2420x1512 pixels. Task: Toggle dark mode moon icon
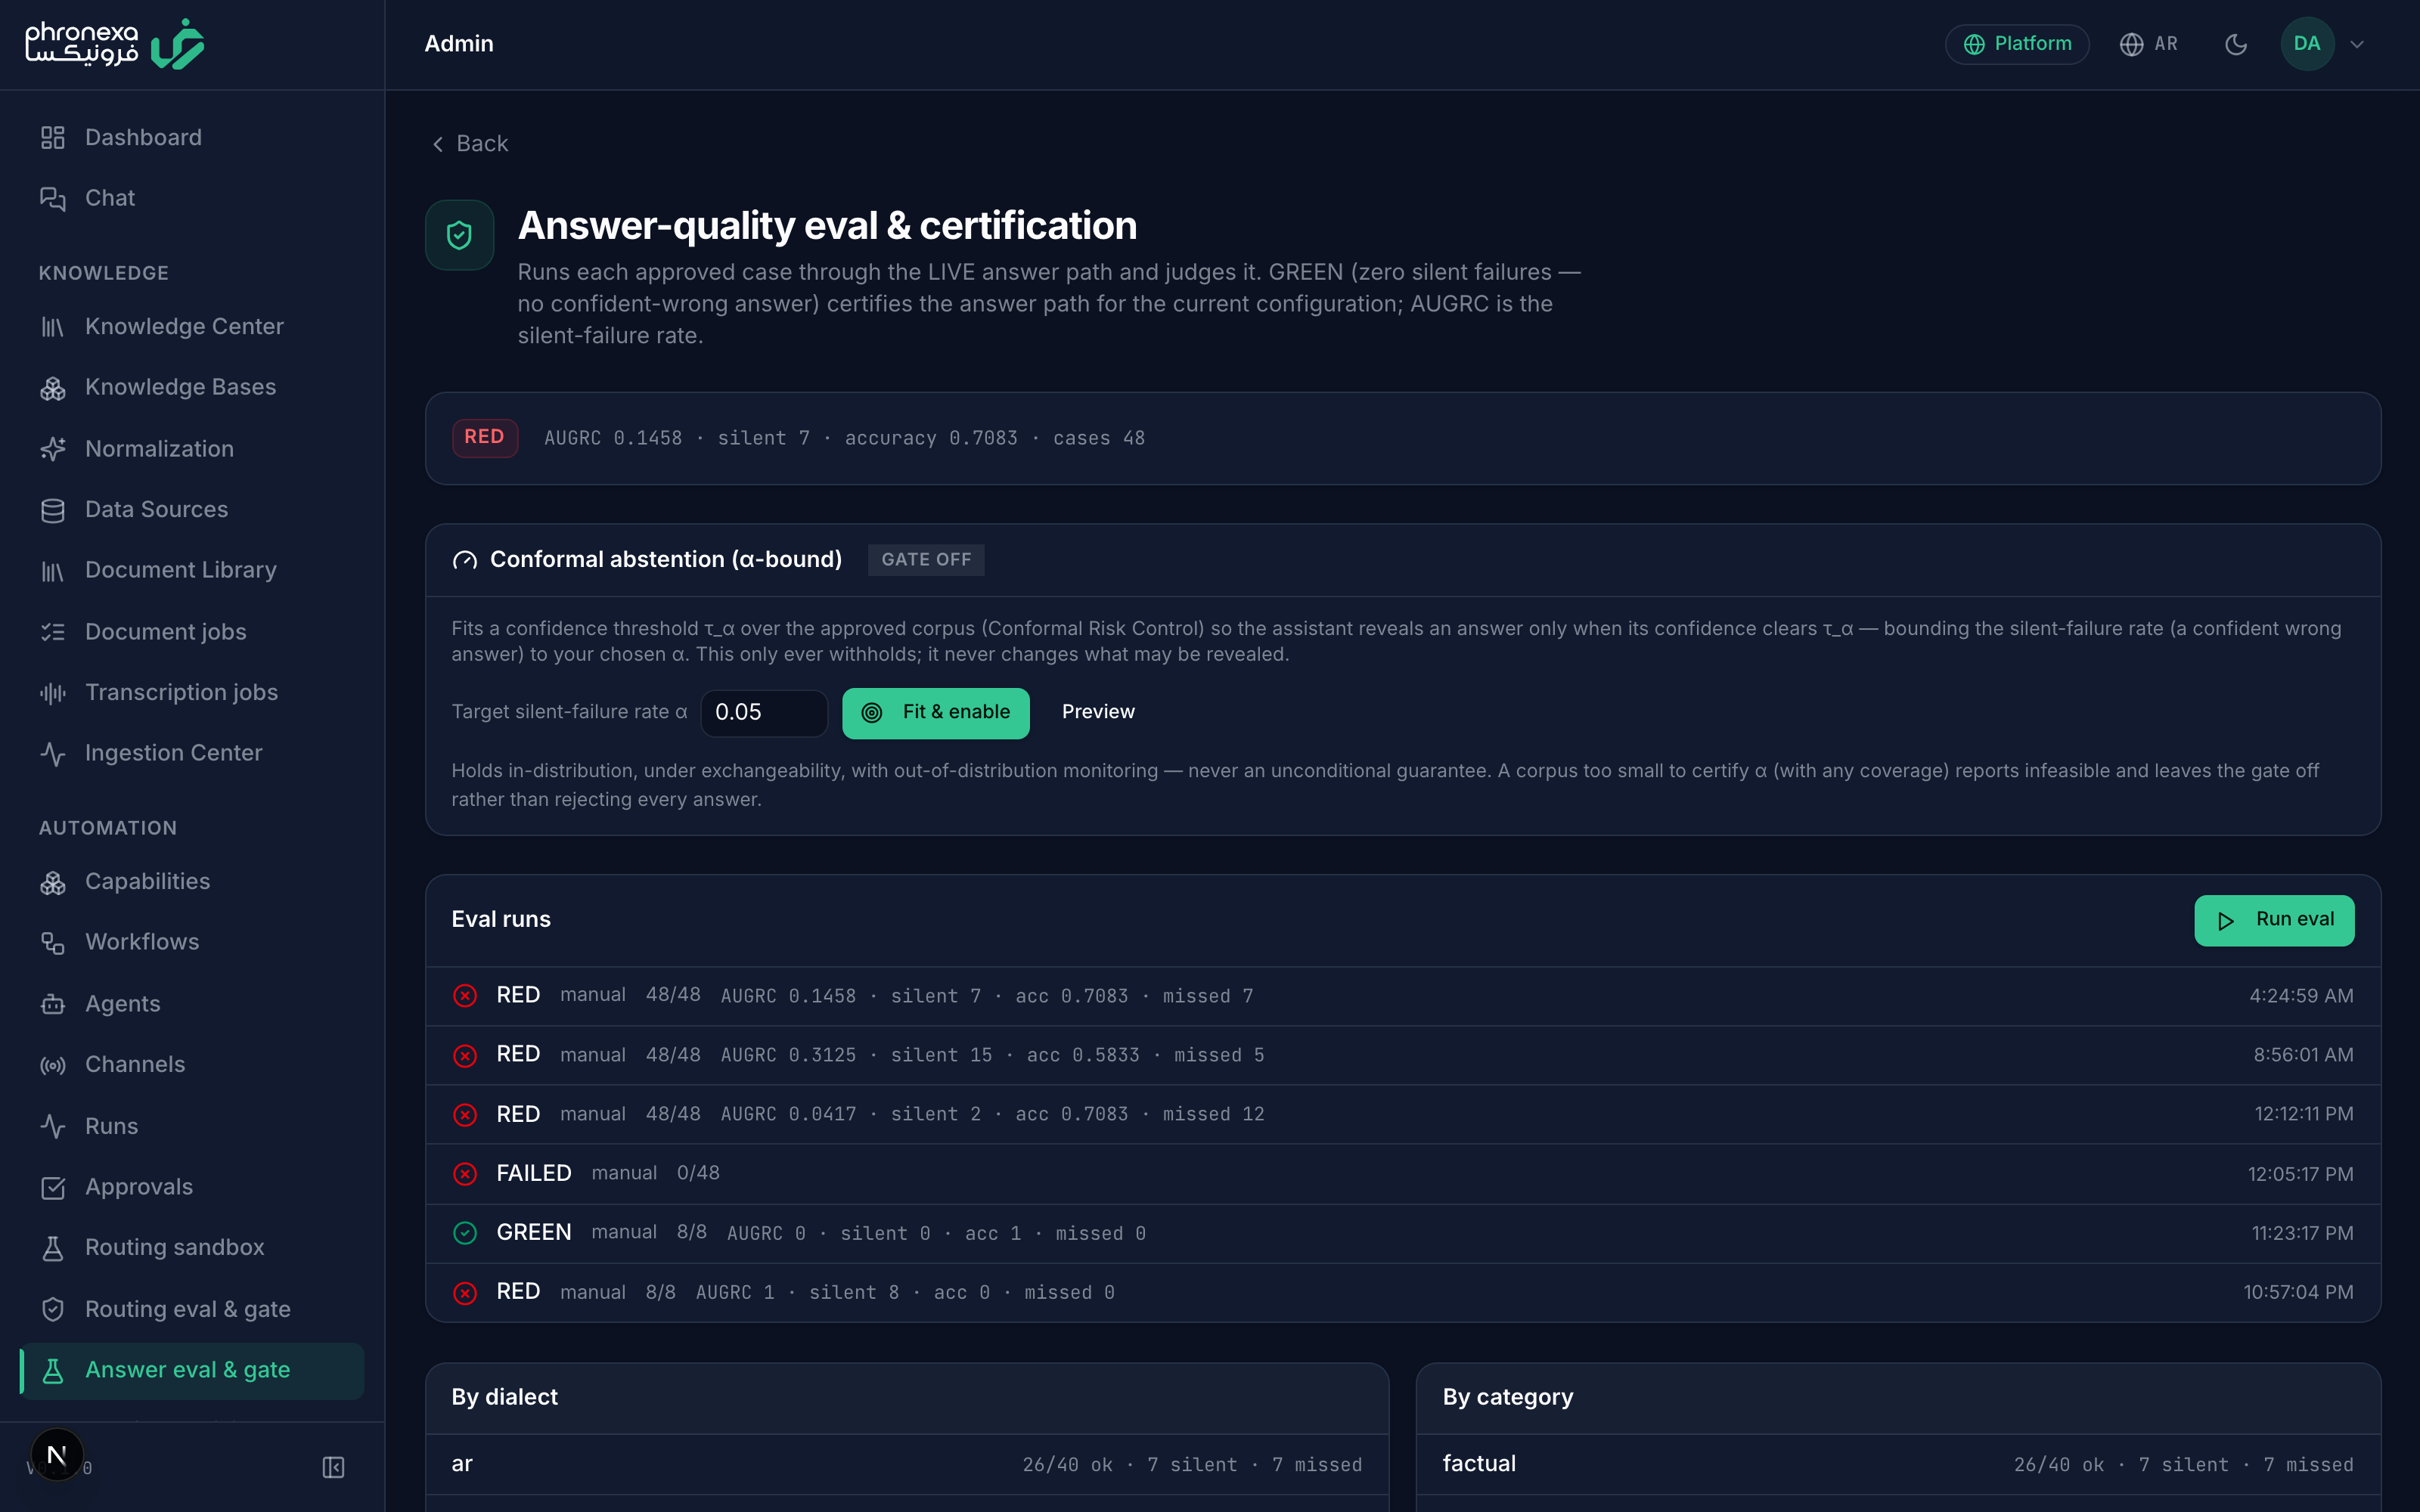[x=2236, y=44]
